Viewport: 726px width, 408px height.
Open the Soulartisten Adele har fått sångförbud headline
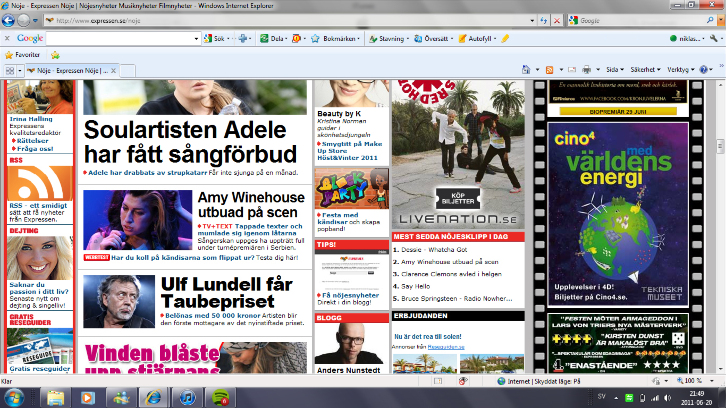(x=190, y=142)
